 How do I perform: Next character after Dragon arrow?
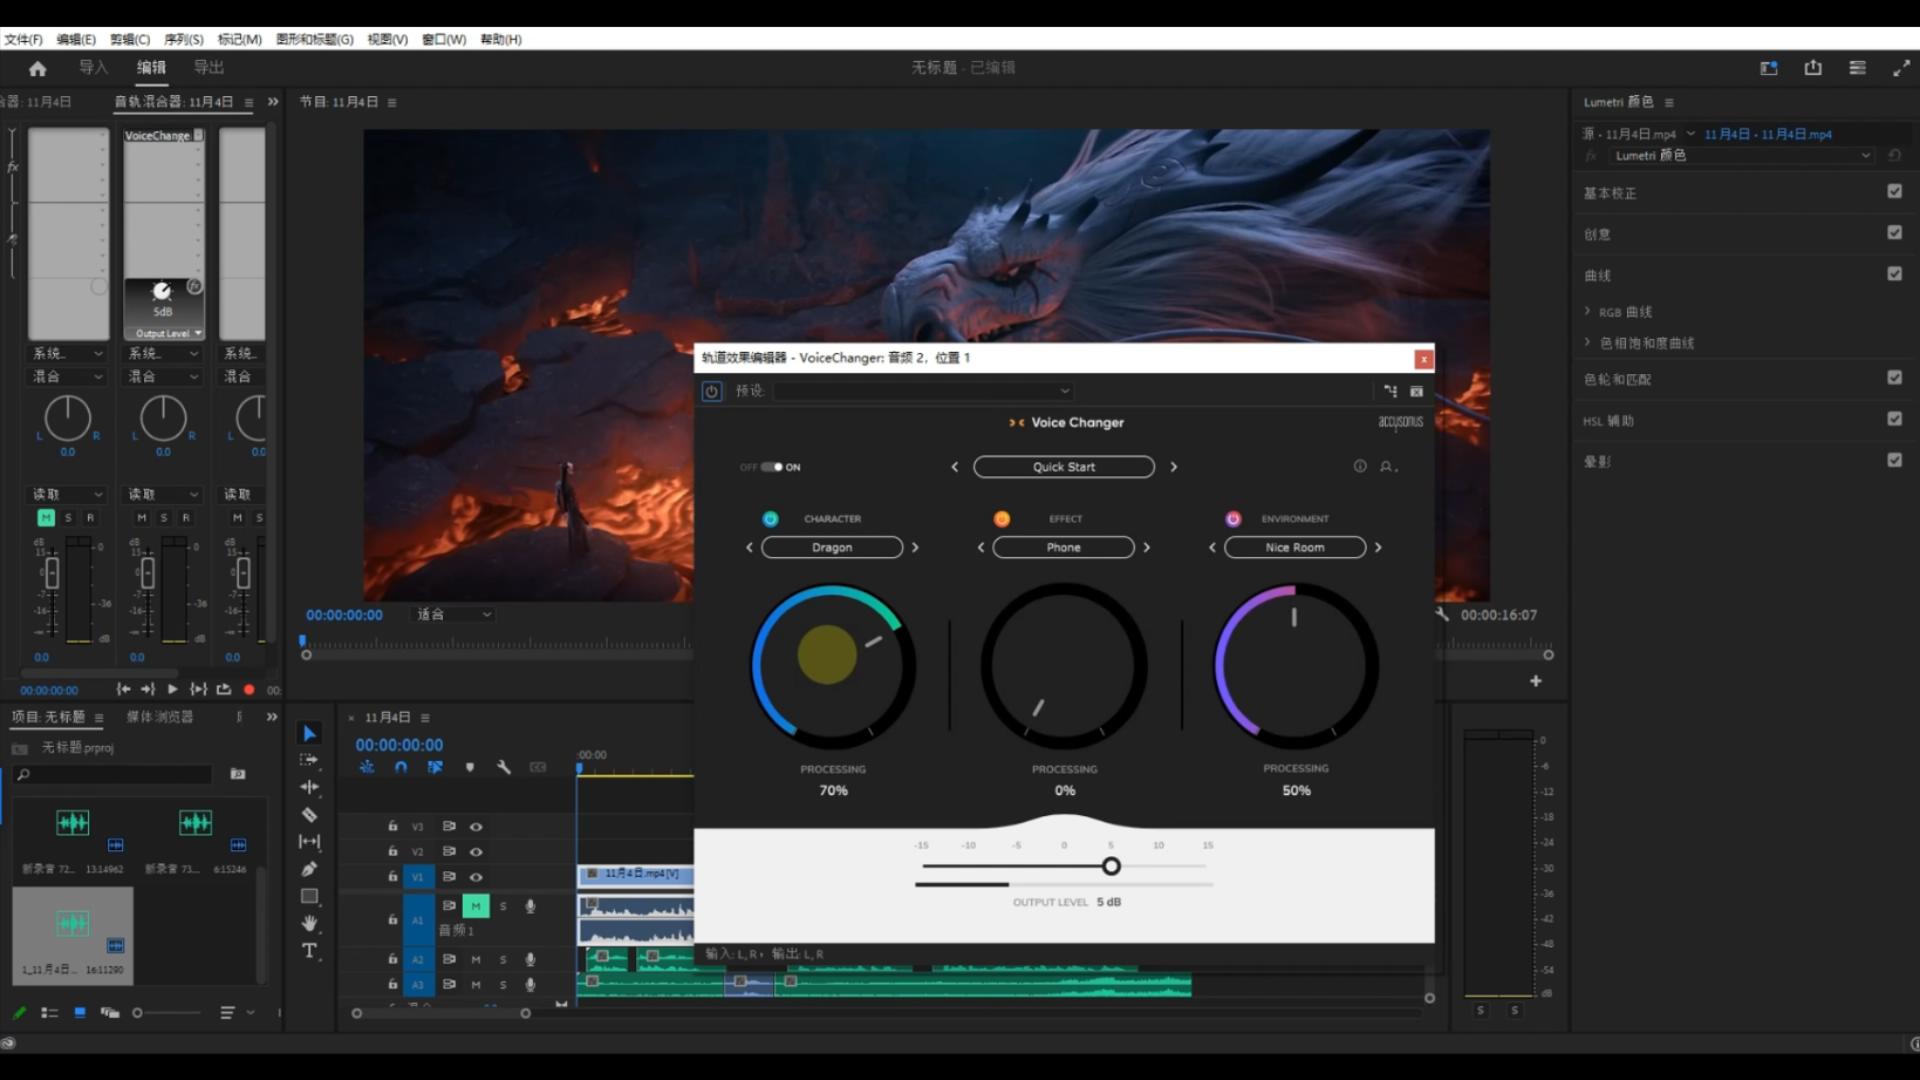pyautogui.click(x=915, y=547)
